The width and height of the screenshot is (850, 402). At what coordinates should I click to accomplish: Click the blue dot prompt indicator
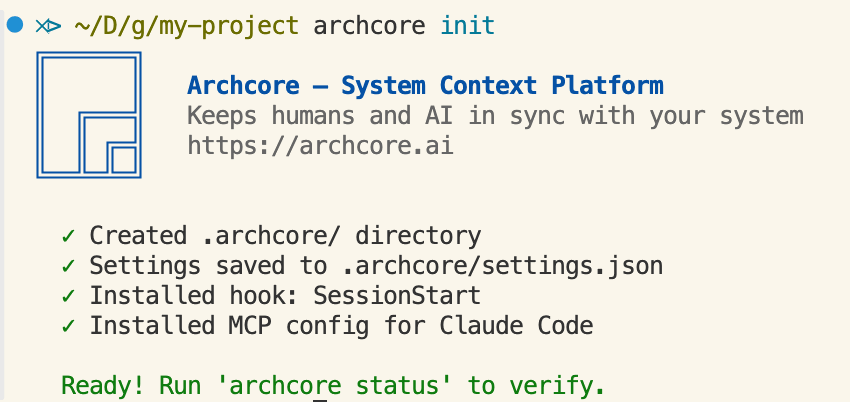coord(15,24)
